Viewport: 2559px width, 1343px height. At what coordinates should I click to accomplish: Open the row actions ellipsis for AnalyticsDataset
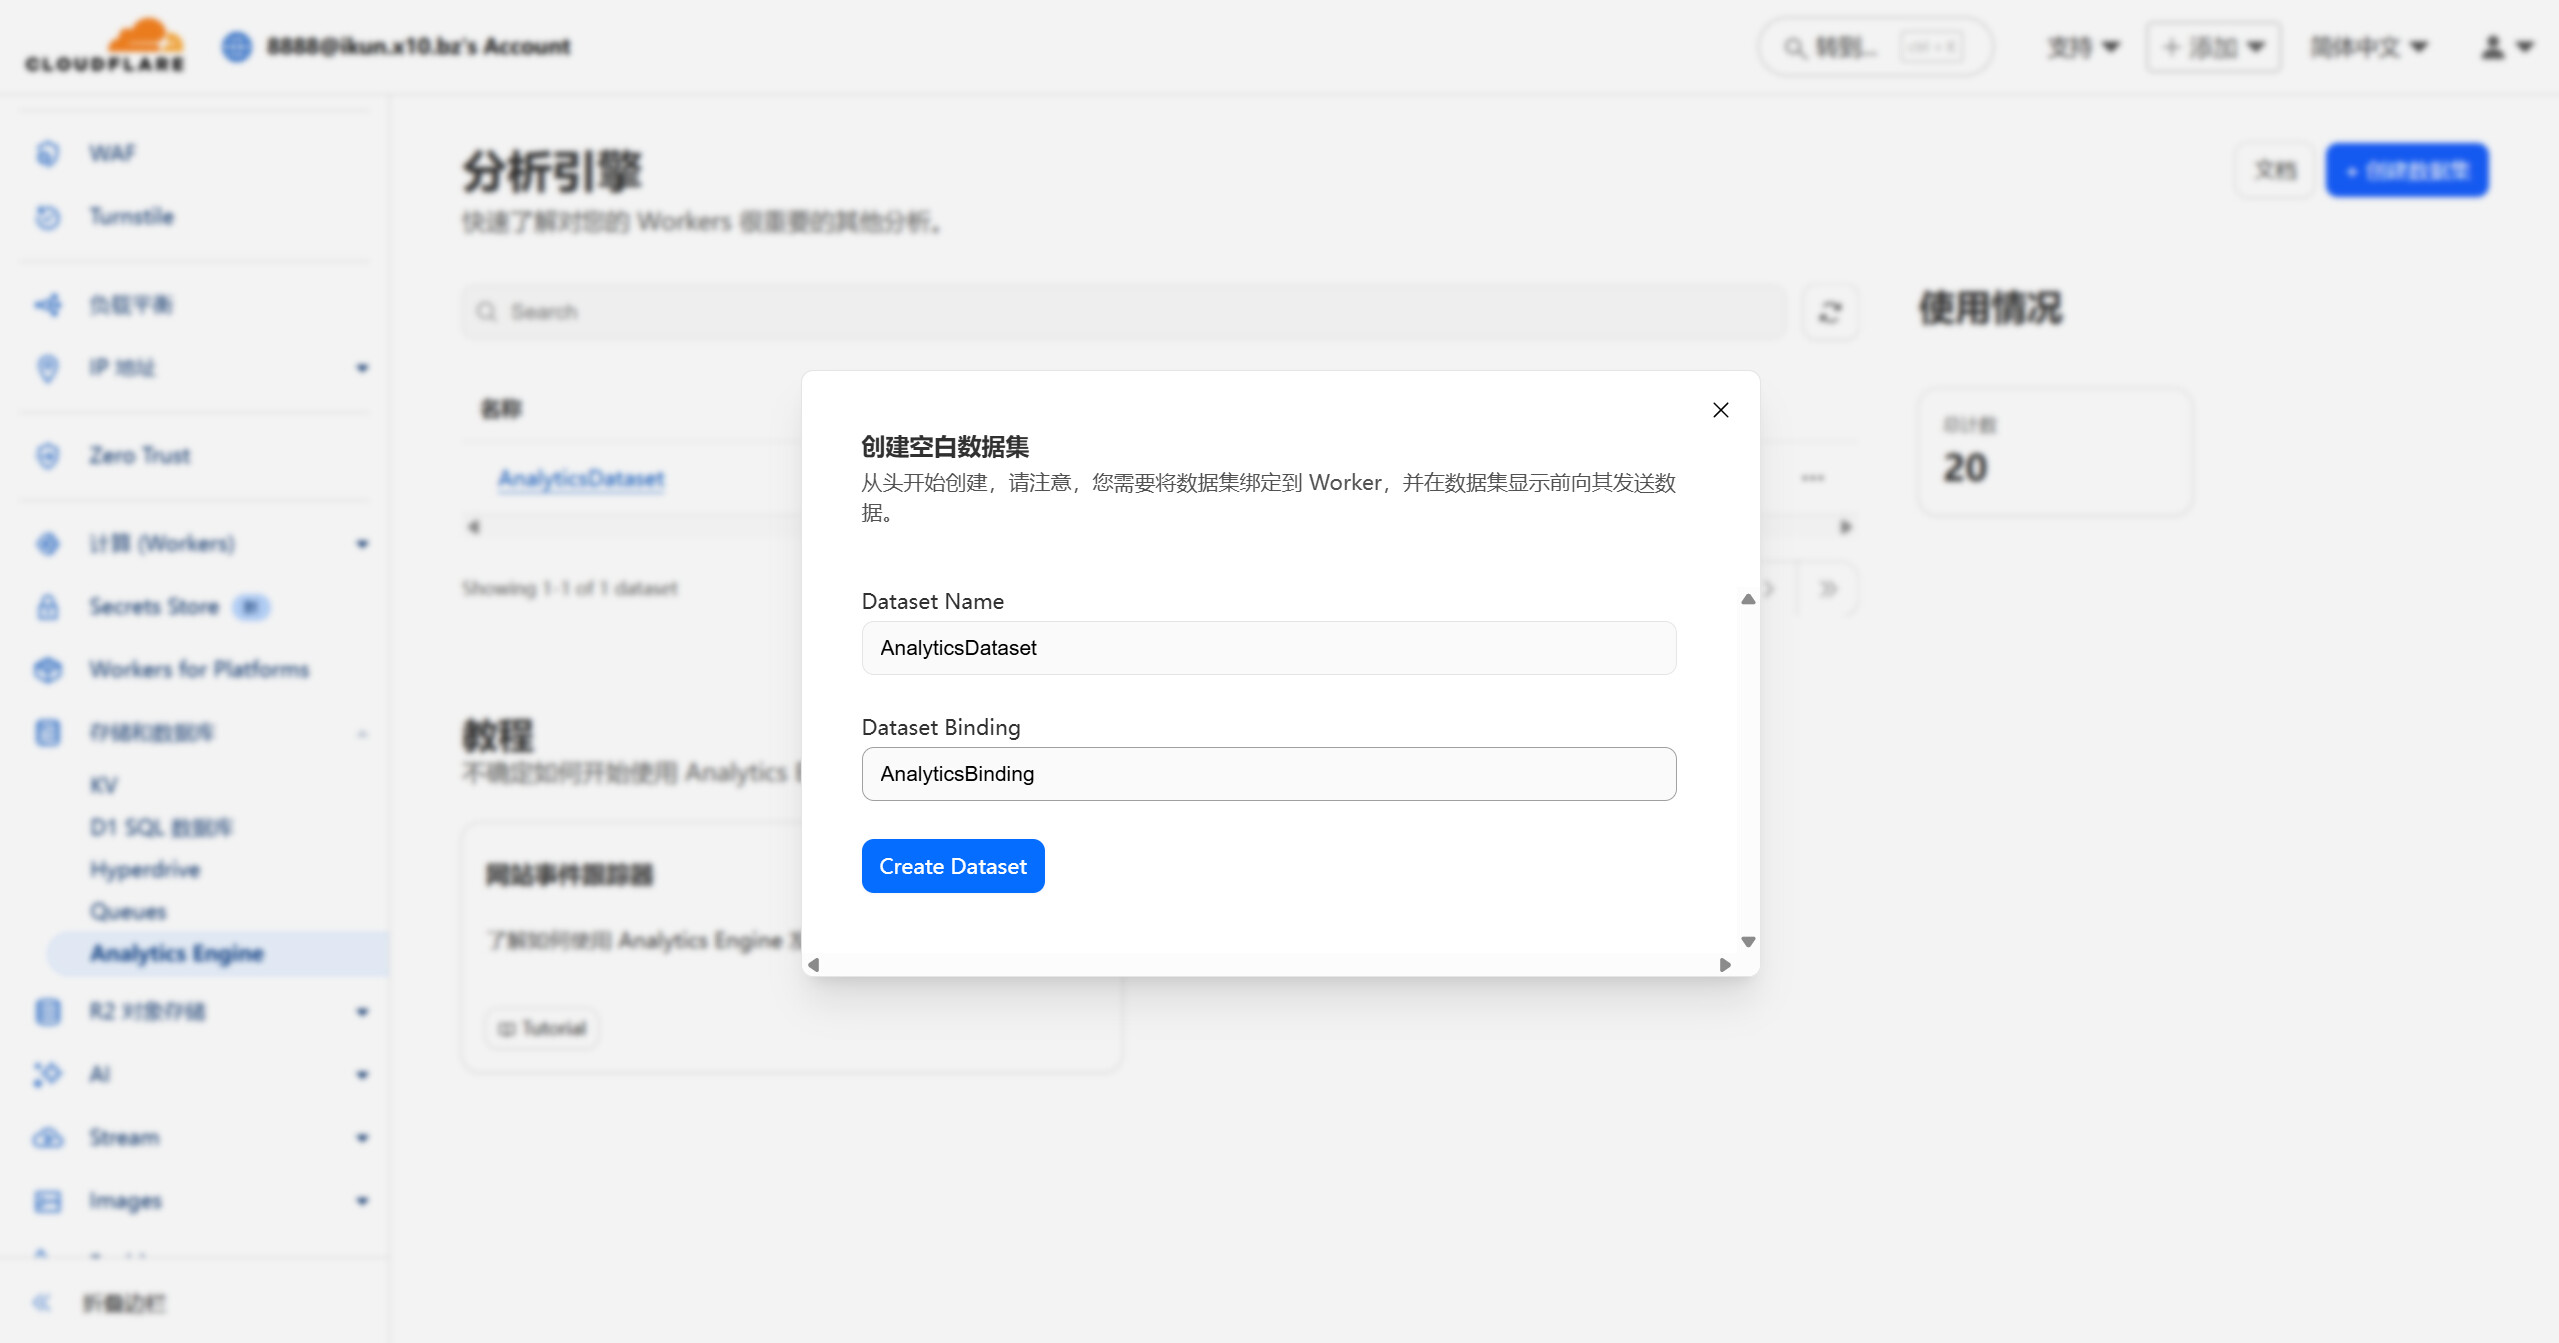1812,478
